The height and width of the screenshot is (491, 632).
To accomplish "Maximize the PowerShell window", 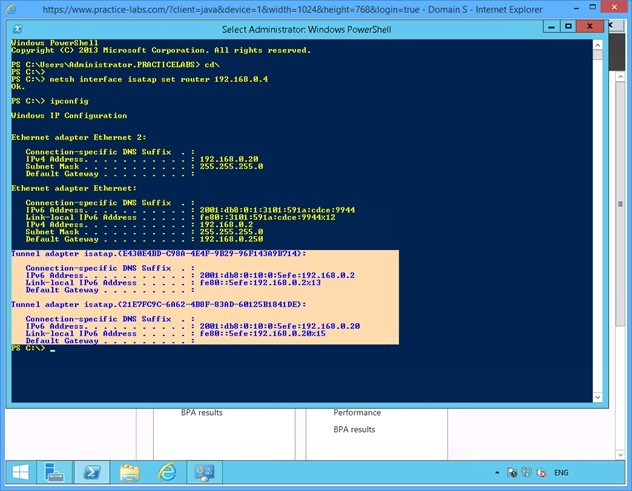I will (568, 27).
